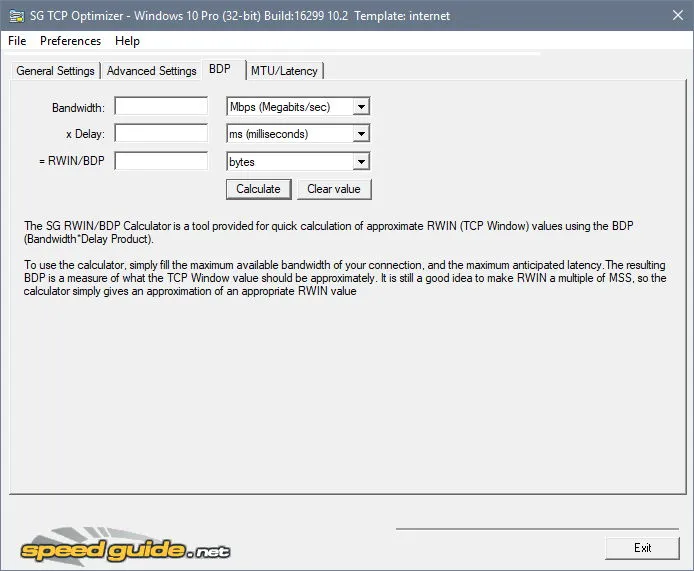Image resolution: width=694 pixels, height=571 pixels.
Task: Click the Exit button
Action: click(x=642, y=548)
